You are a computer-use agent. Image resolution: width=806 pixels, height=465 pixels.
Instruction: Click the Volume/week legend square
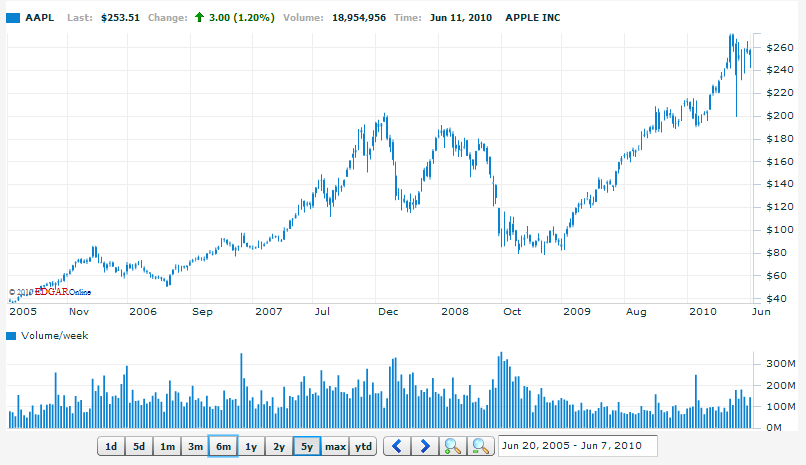[12, 336]
